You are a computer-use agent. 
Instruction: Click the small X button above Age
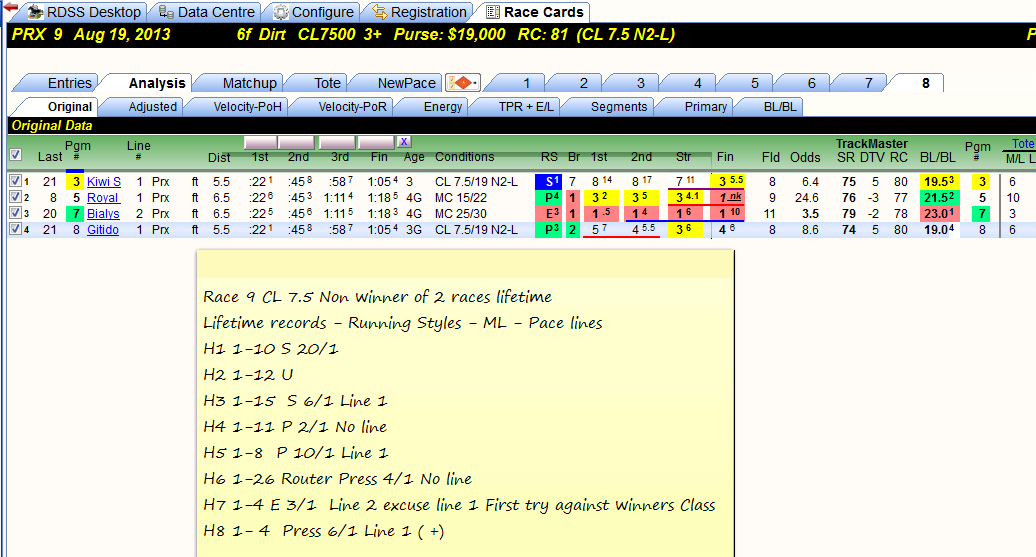click(x=404, y=141)
